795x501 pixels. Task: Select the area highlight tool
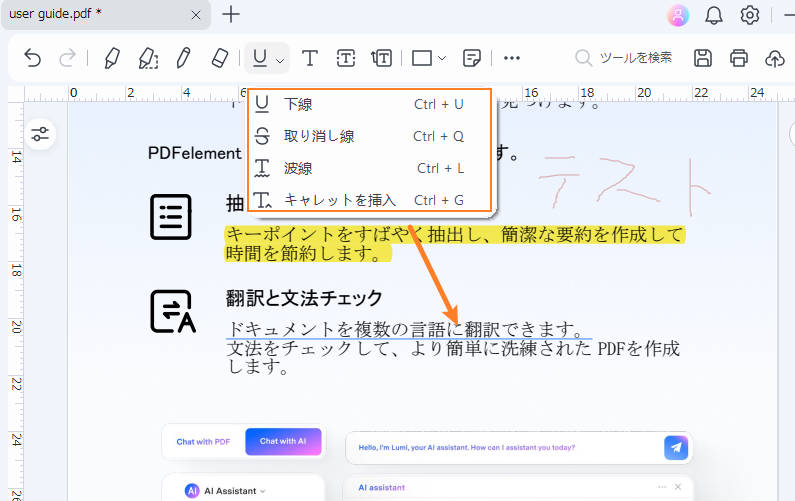(x=148, y=58)
